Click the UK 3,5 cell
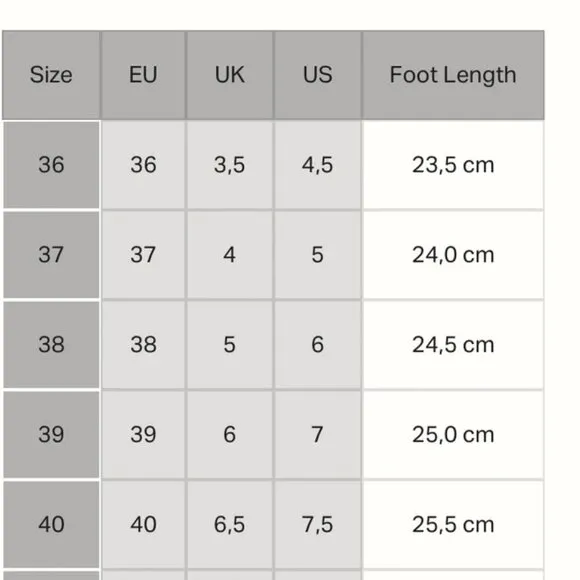 [x=230, y=165]
